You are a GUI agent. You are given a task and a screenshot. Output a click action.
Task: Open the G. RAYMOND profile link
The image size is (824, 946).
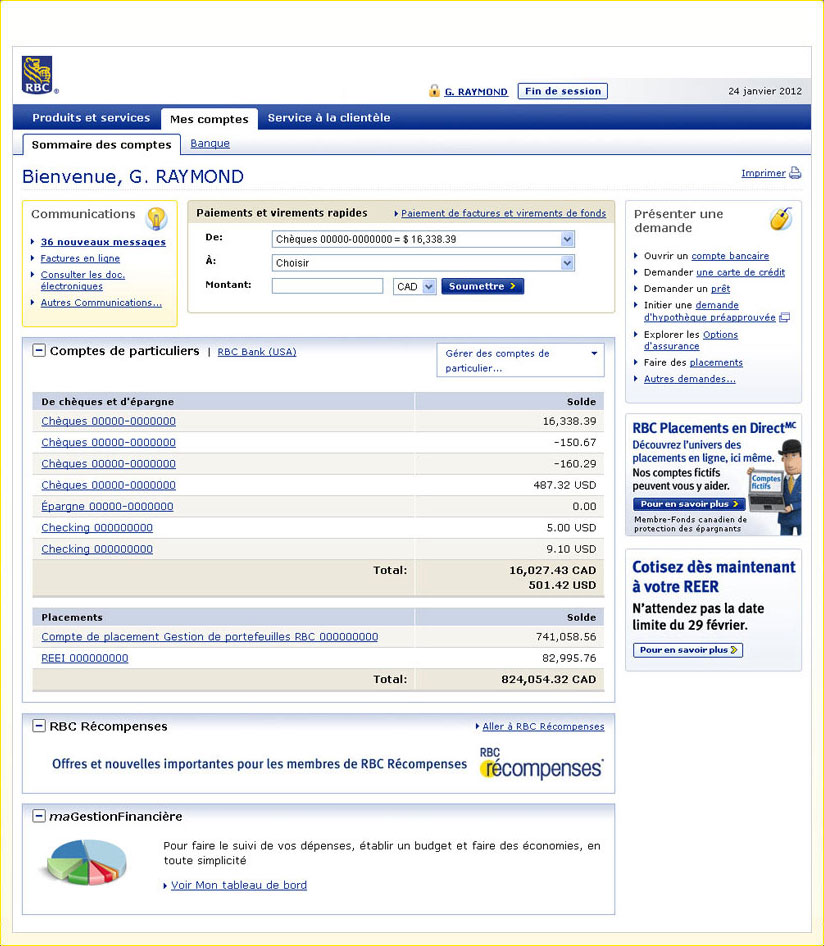pos(476,92)
